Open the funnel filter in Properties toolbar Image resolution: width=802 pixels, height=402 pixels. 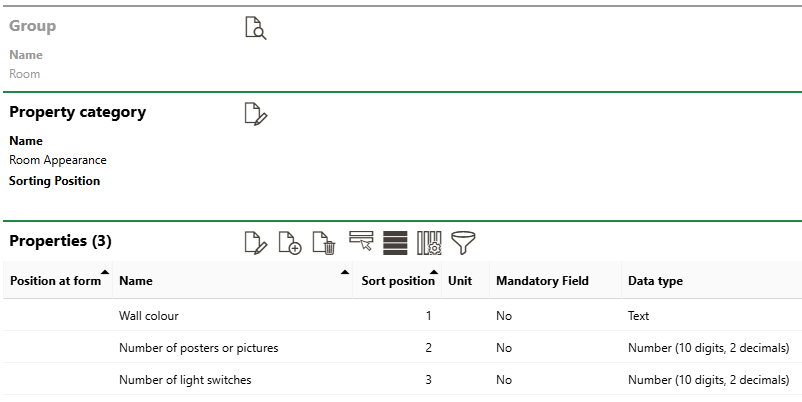463,242
